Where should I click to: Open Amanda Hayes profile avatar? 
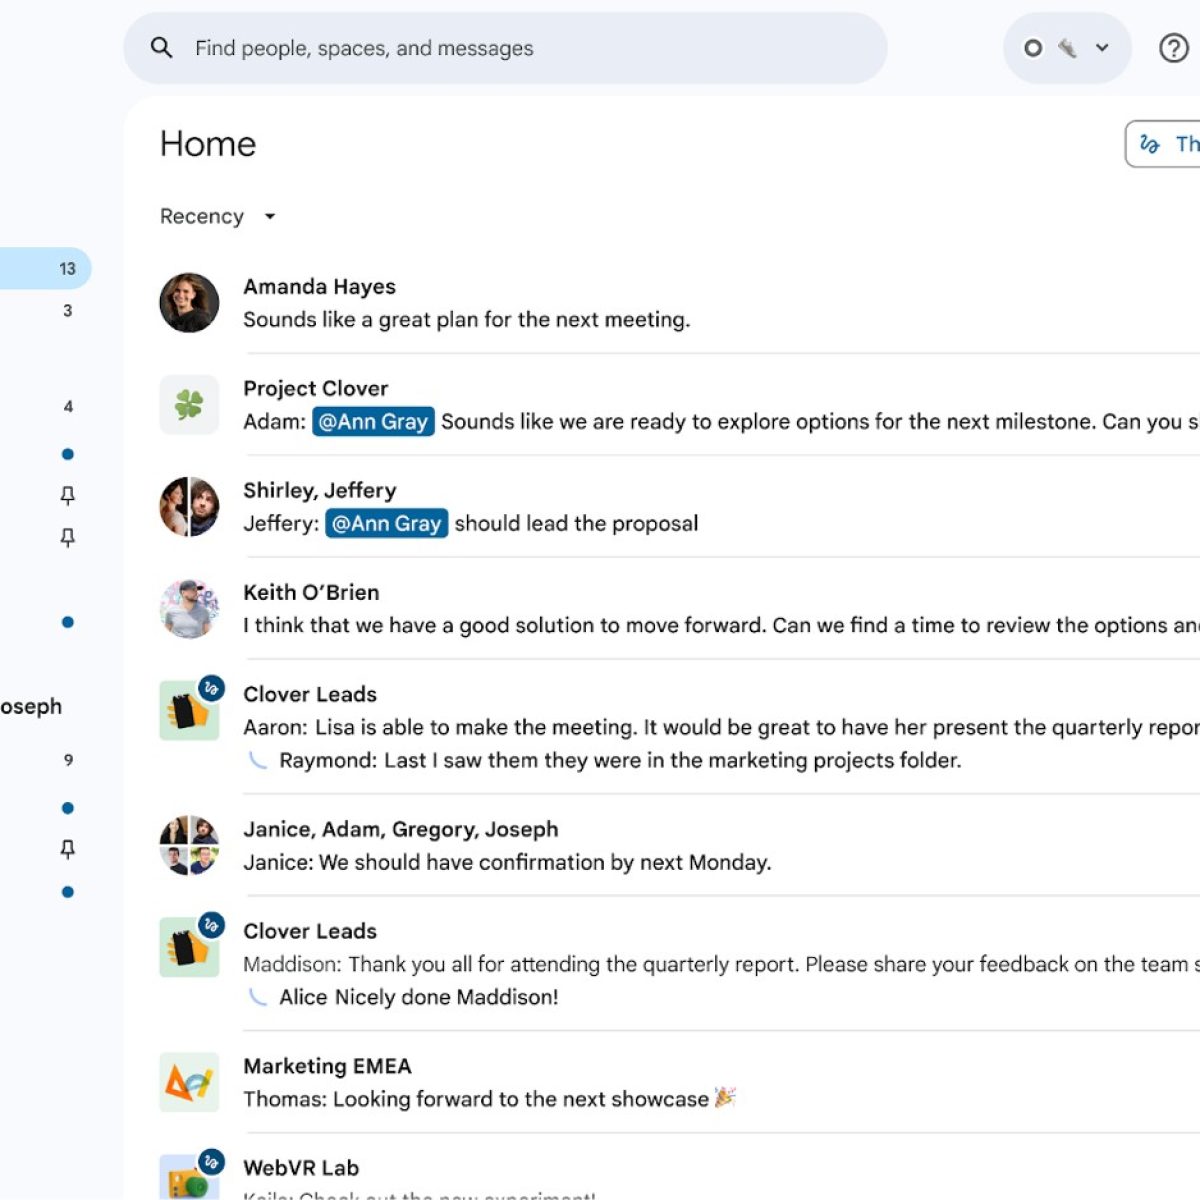189,303
